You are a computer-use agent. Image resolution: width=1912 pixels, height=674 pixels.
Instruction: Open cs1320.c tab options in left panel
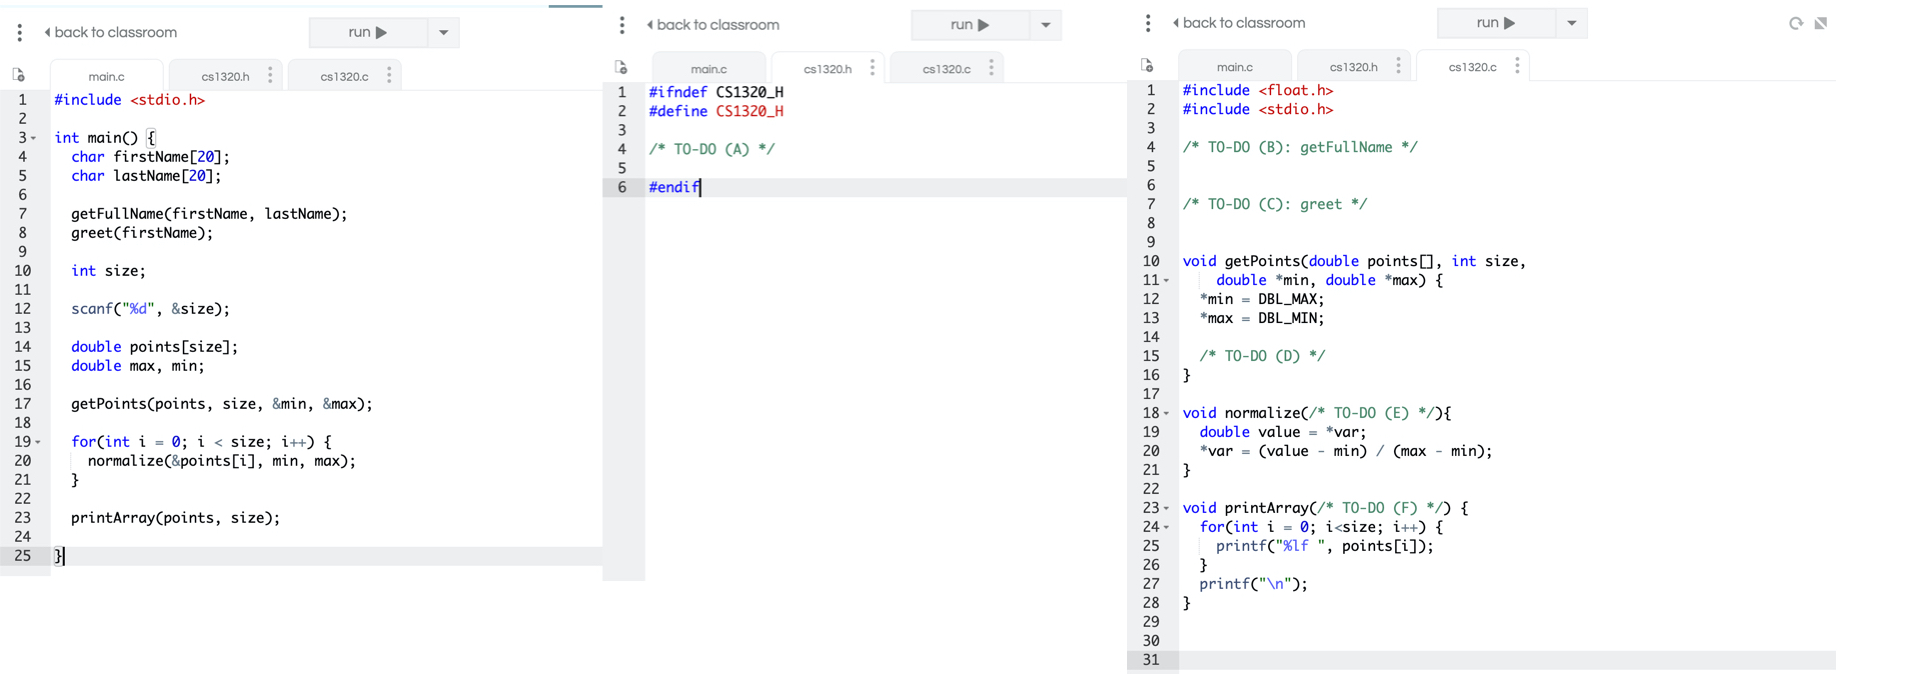(389, 75)
